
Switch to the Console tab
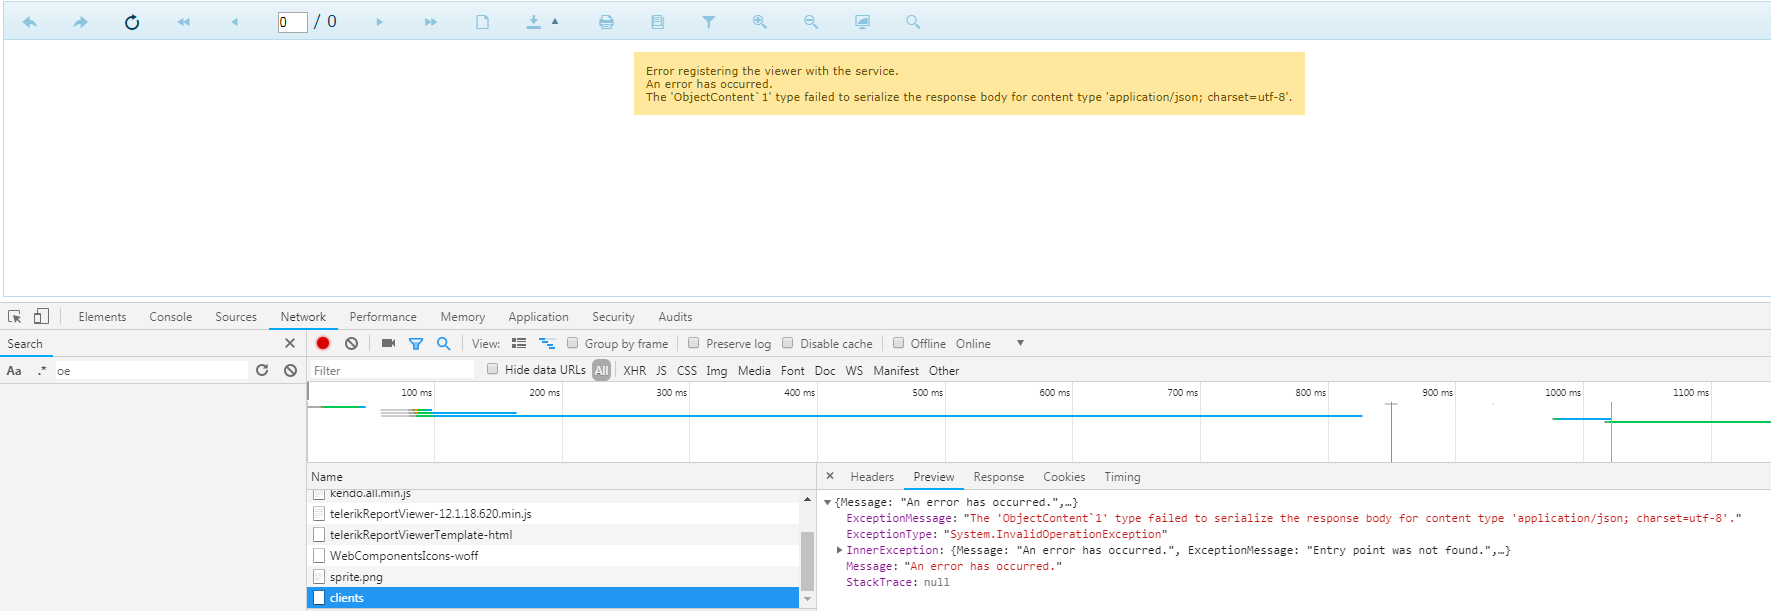[x=170, y=317]
